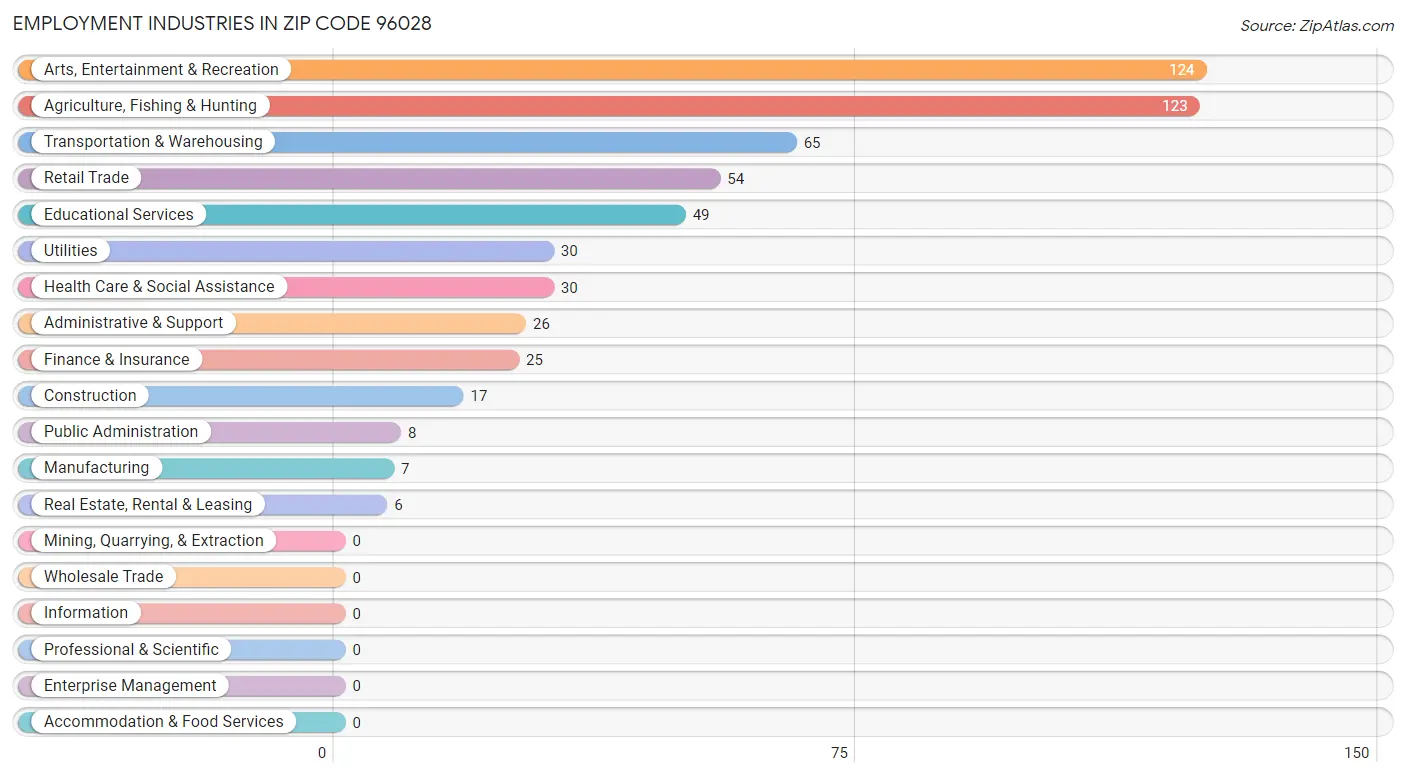Click the Source: ZipAtlas.com credit
Image resolution: width=1406 pixels, height=777 pixels.
point(1317,26)
